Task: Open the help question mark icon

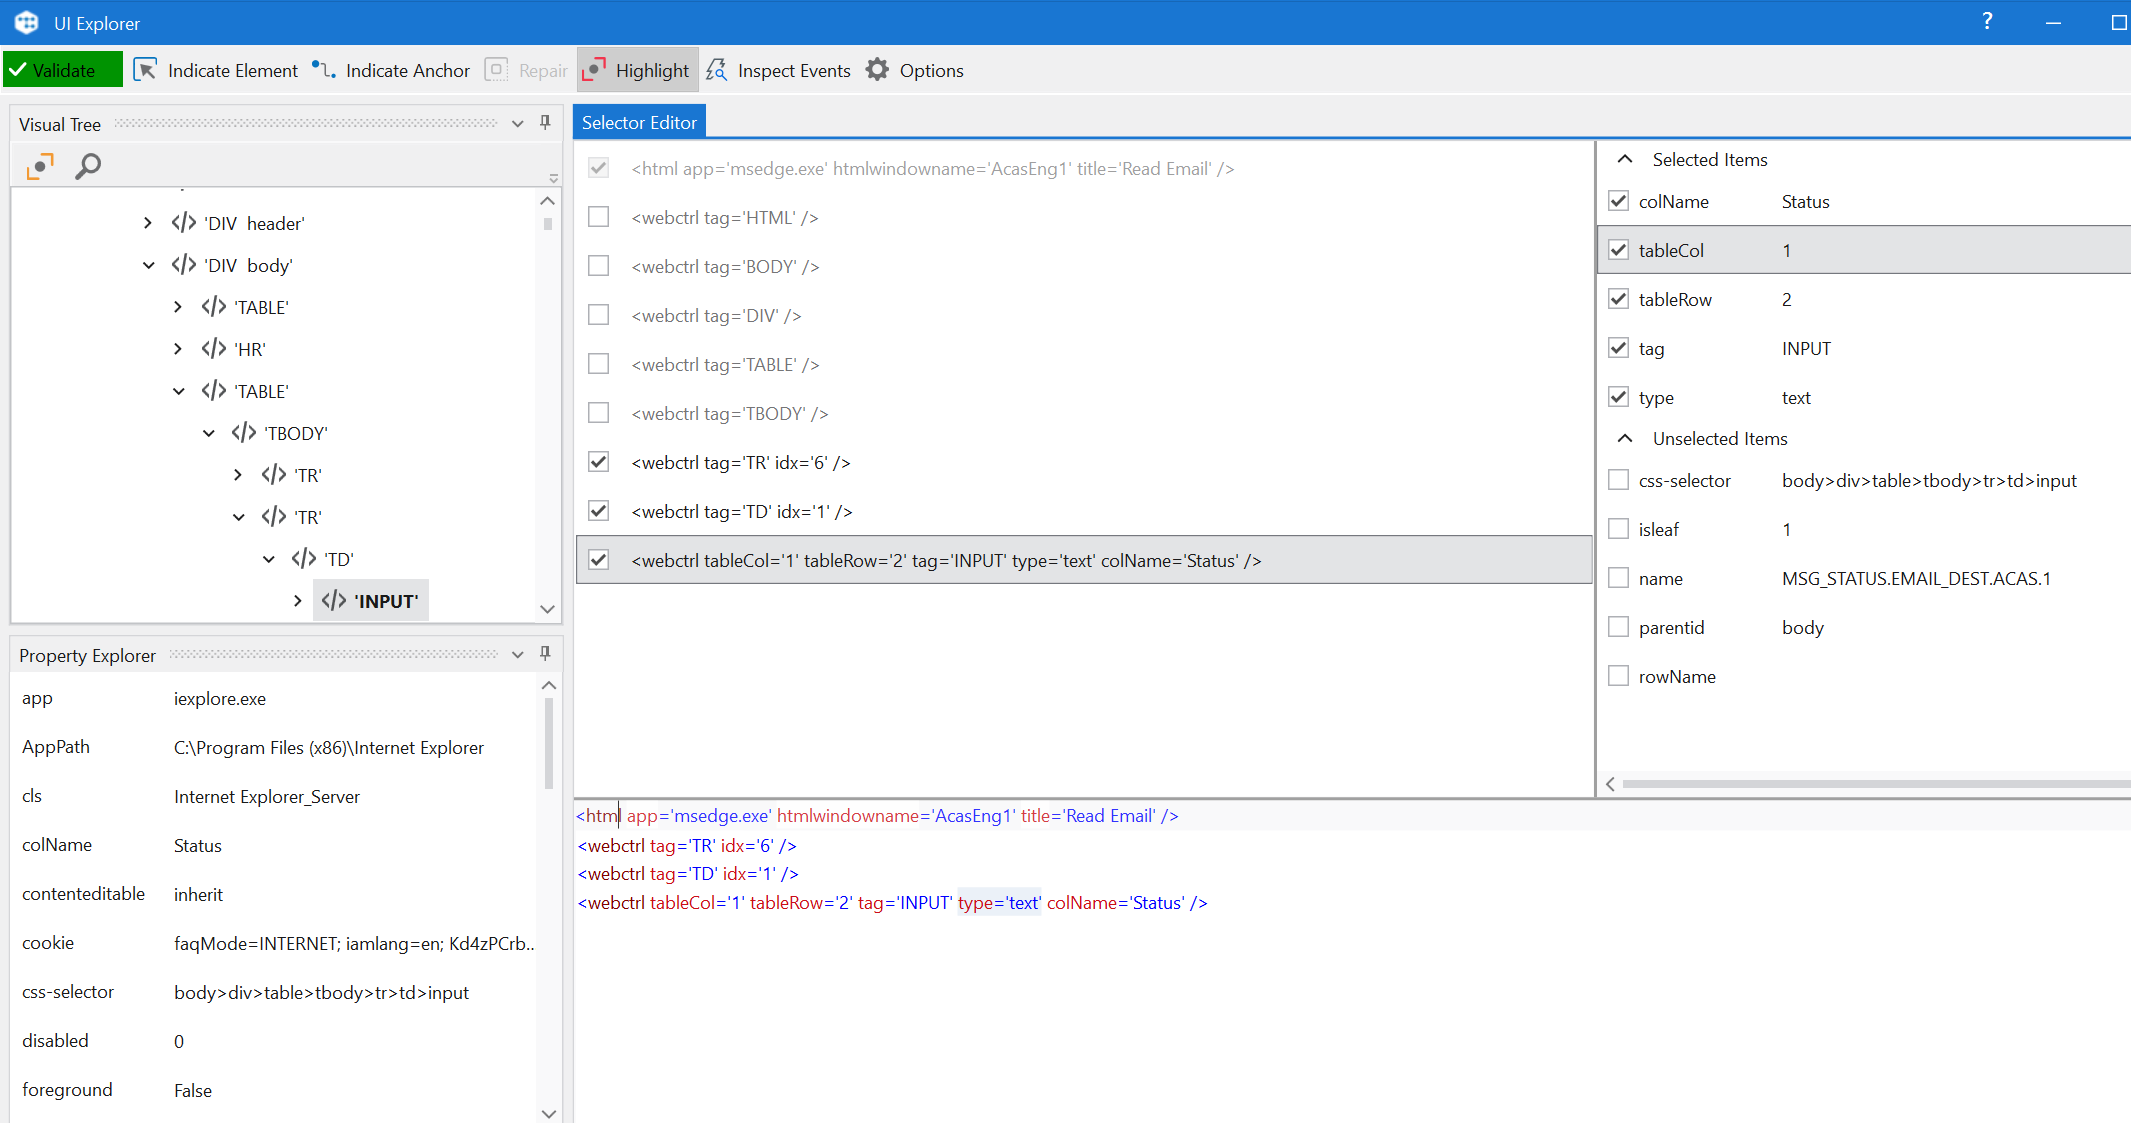Action: (x=1987, y=22)
